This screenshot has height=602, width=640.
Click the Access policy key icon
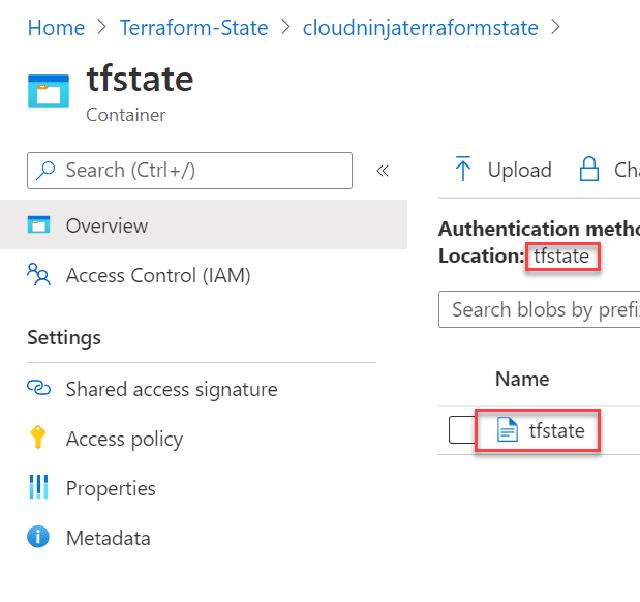39,438
